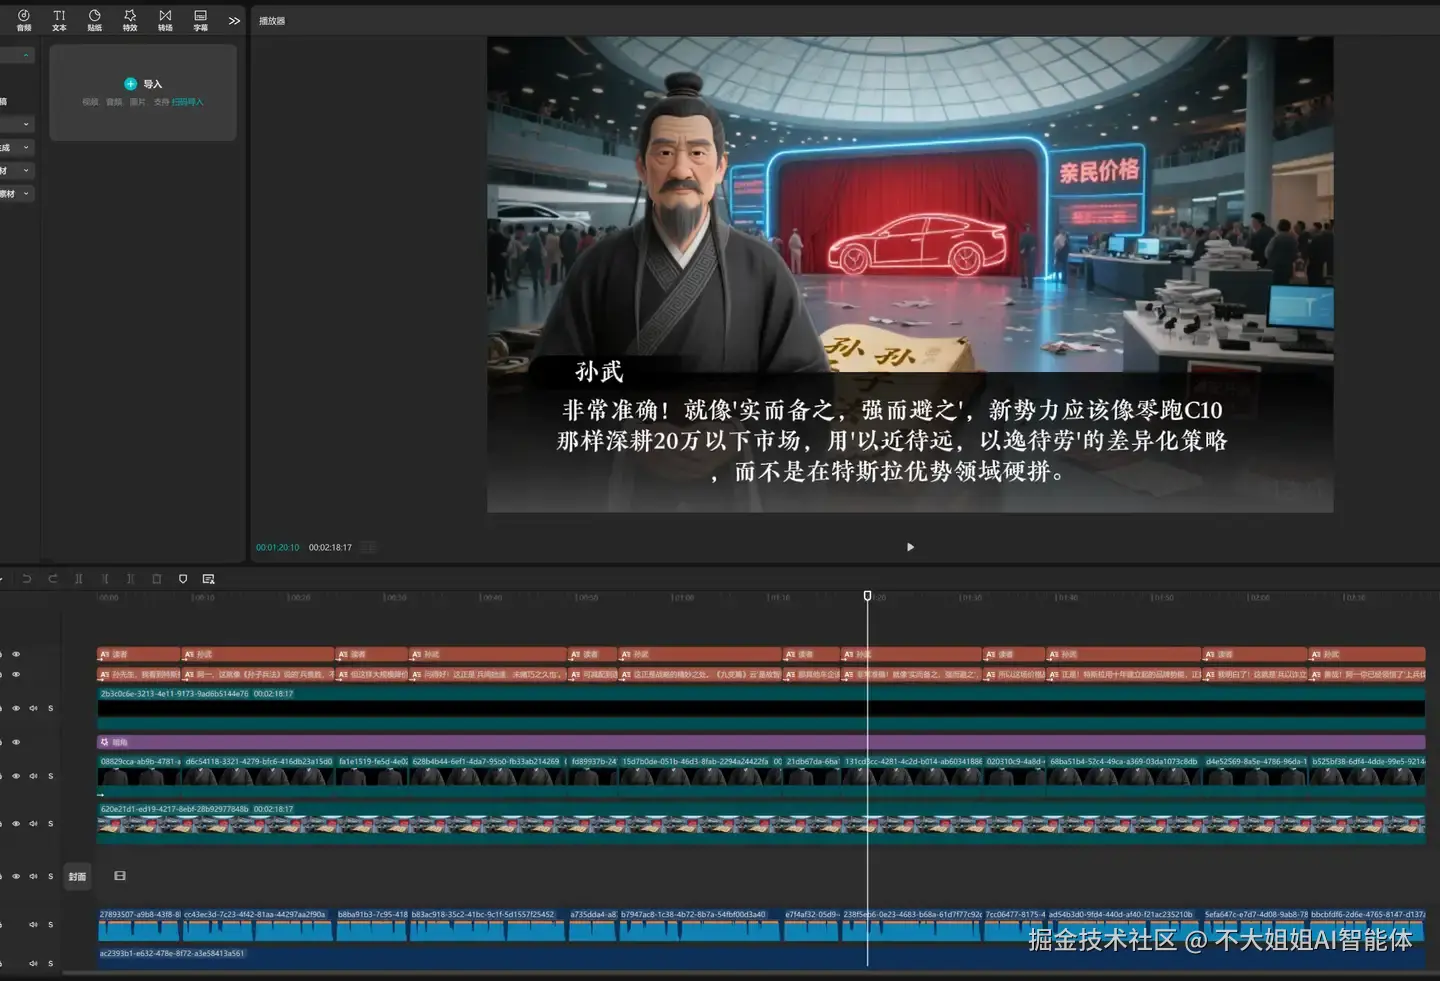Hide the top 读者/孙武 name text track

(x=16, y=654)
